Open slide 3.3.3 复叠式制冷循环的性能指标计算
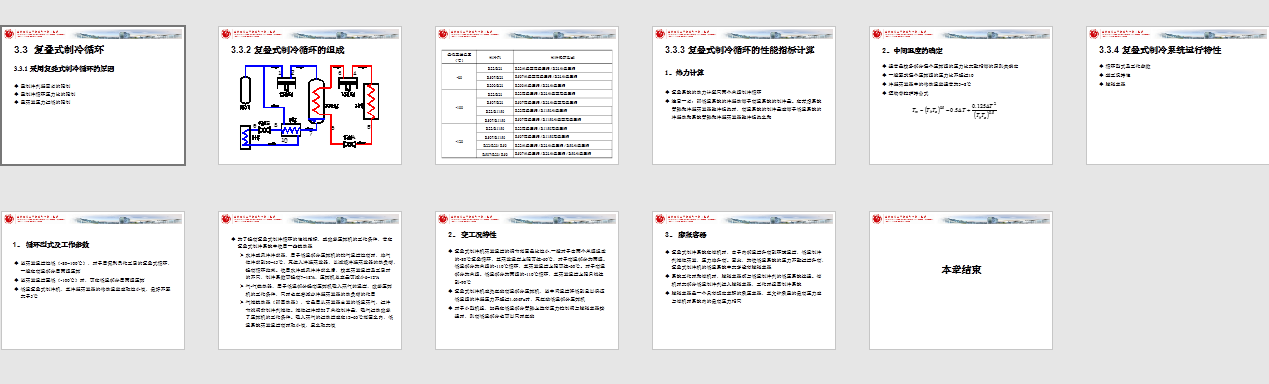 click(743, 96)
